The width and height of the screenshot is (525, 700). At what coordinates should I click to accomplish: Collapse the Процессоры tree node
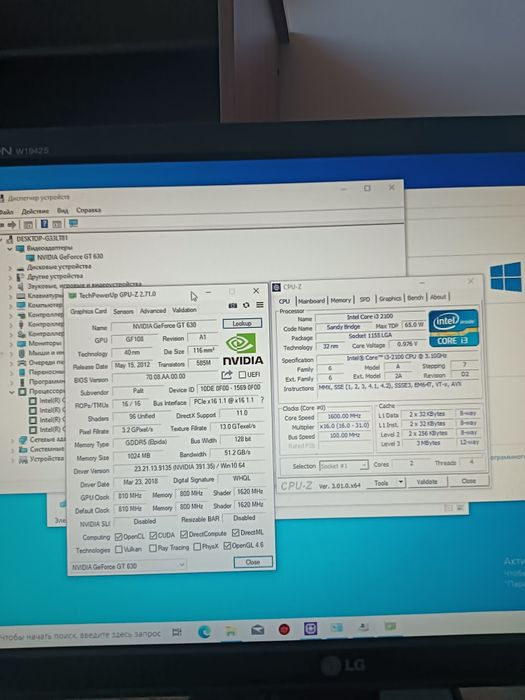[12, 392]
